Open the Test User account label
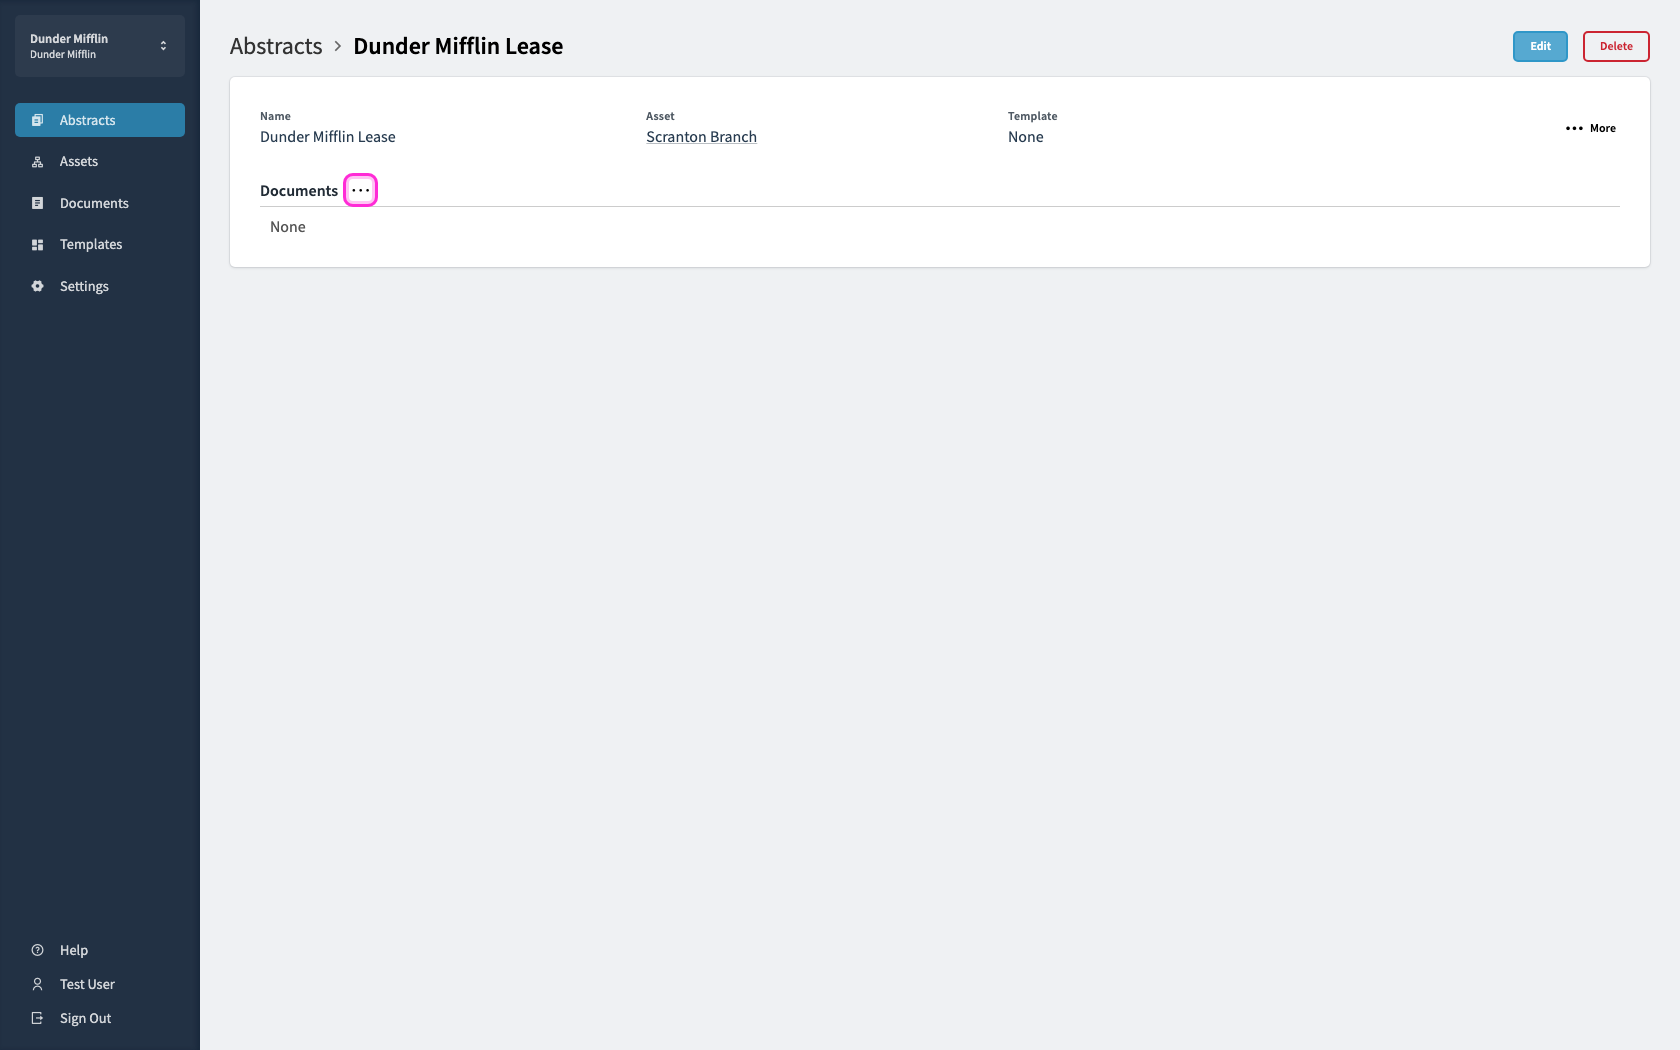Image resolution: width=1680 pixels, height=1050 pixels. pyautogui.click(x=87, y=984)
